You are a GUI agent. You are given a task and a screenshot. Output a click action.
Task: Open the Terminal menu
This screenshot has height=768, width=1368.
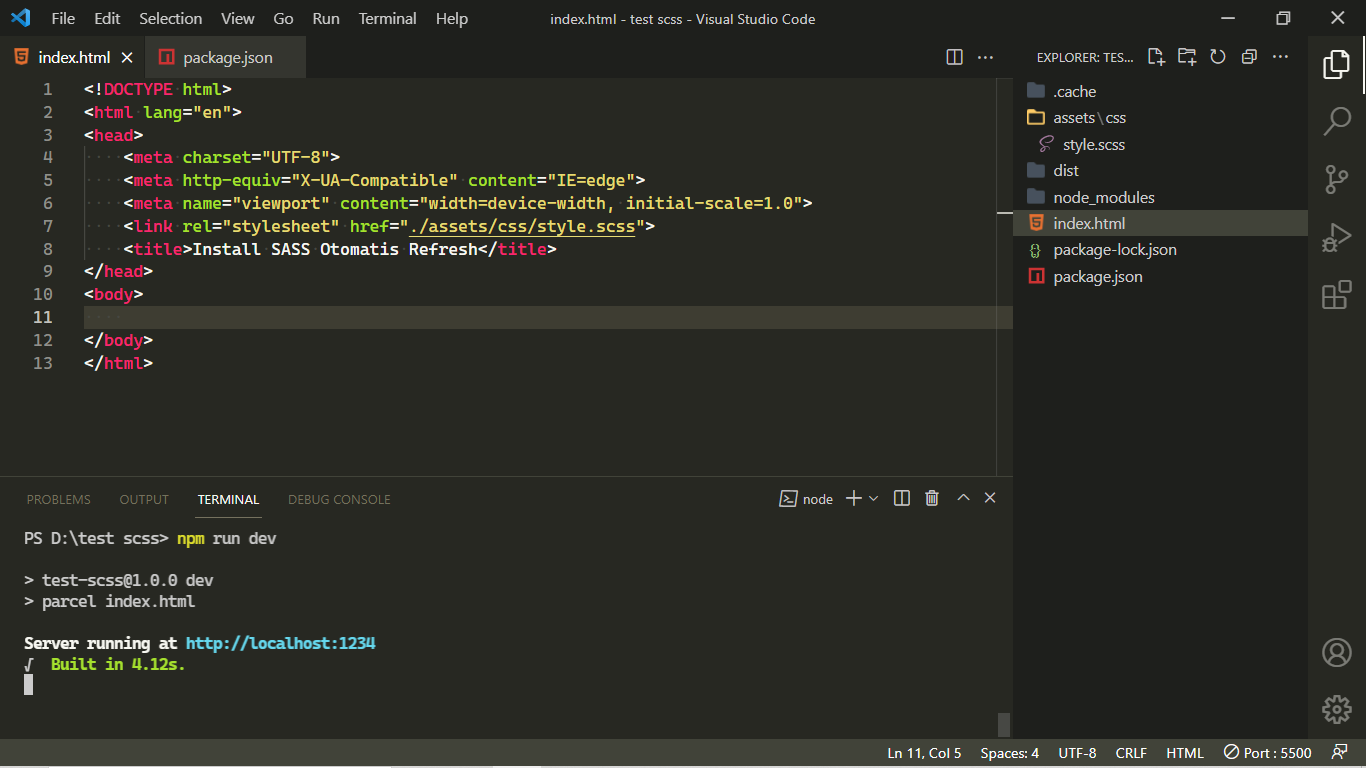[x=388, y=18]
